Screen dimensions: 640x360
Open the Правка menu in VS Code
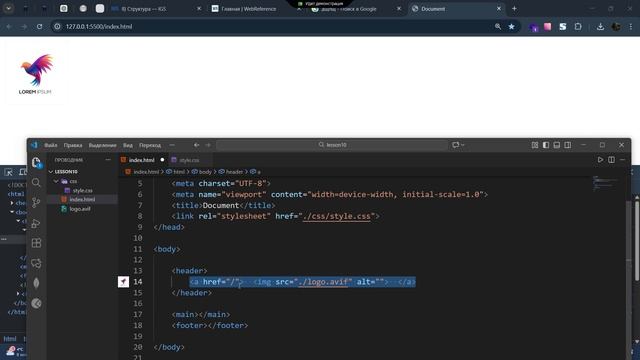click(73, 145)
